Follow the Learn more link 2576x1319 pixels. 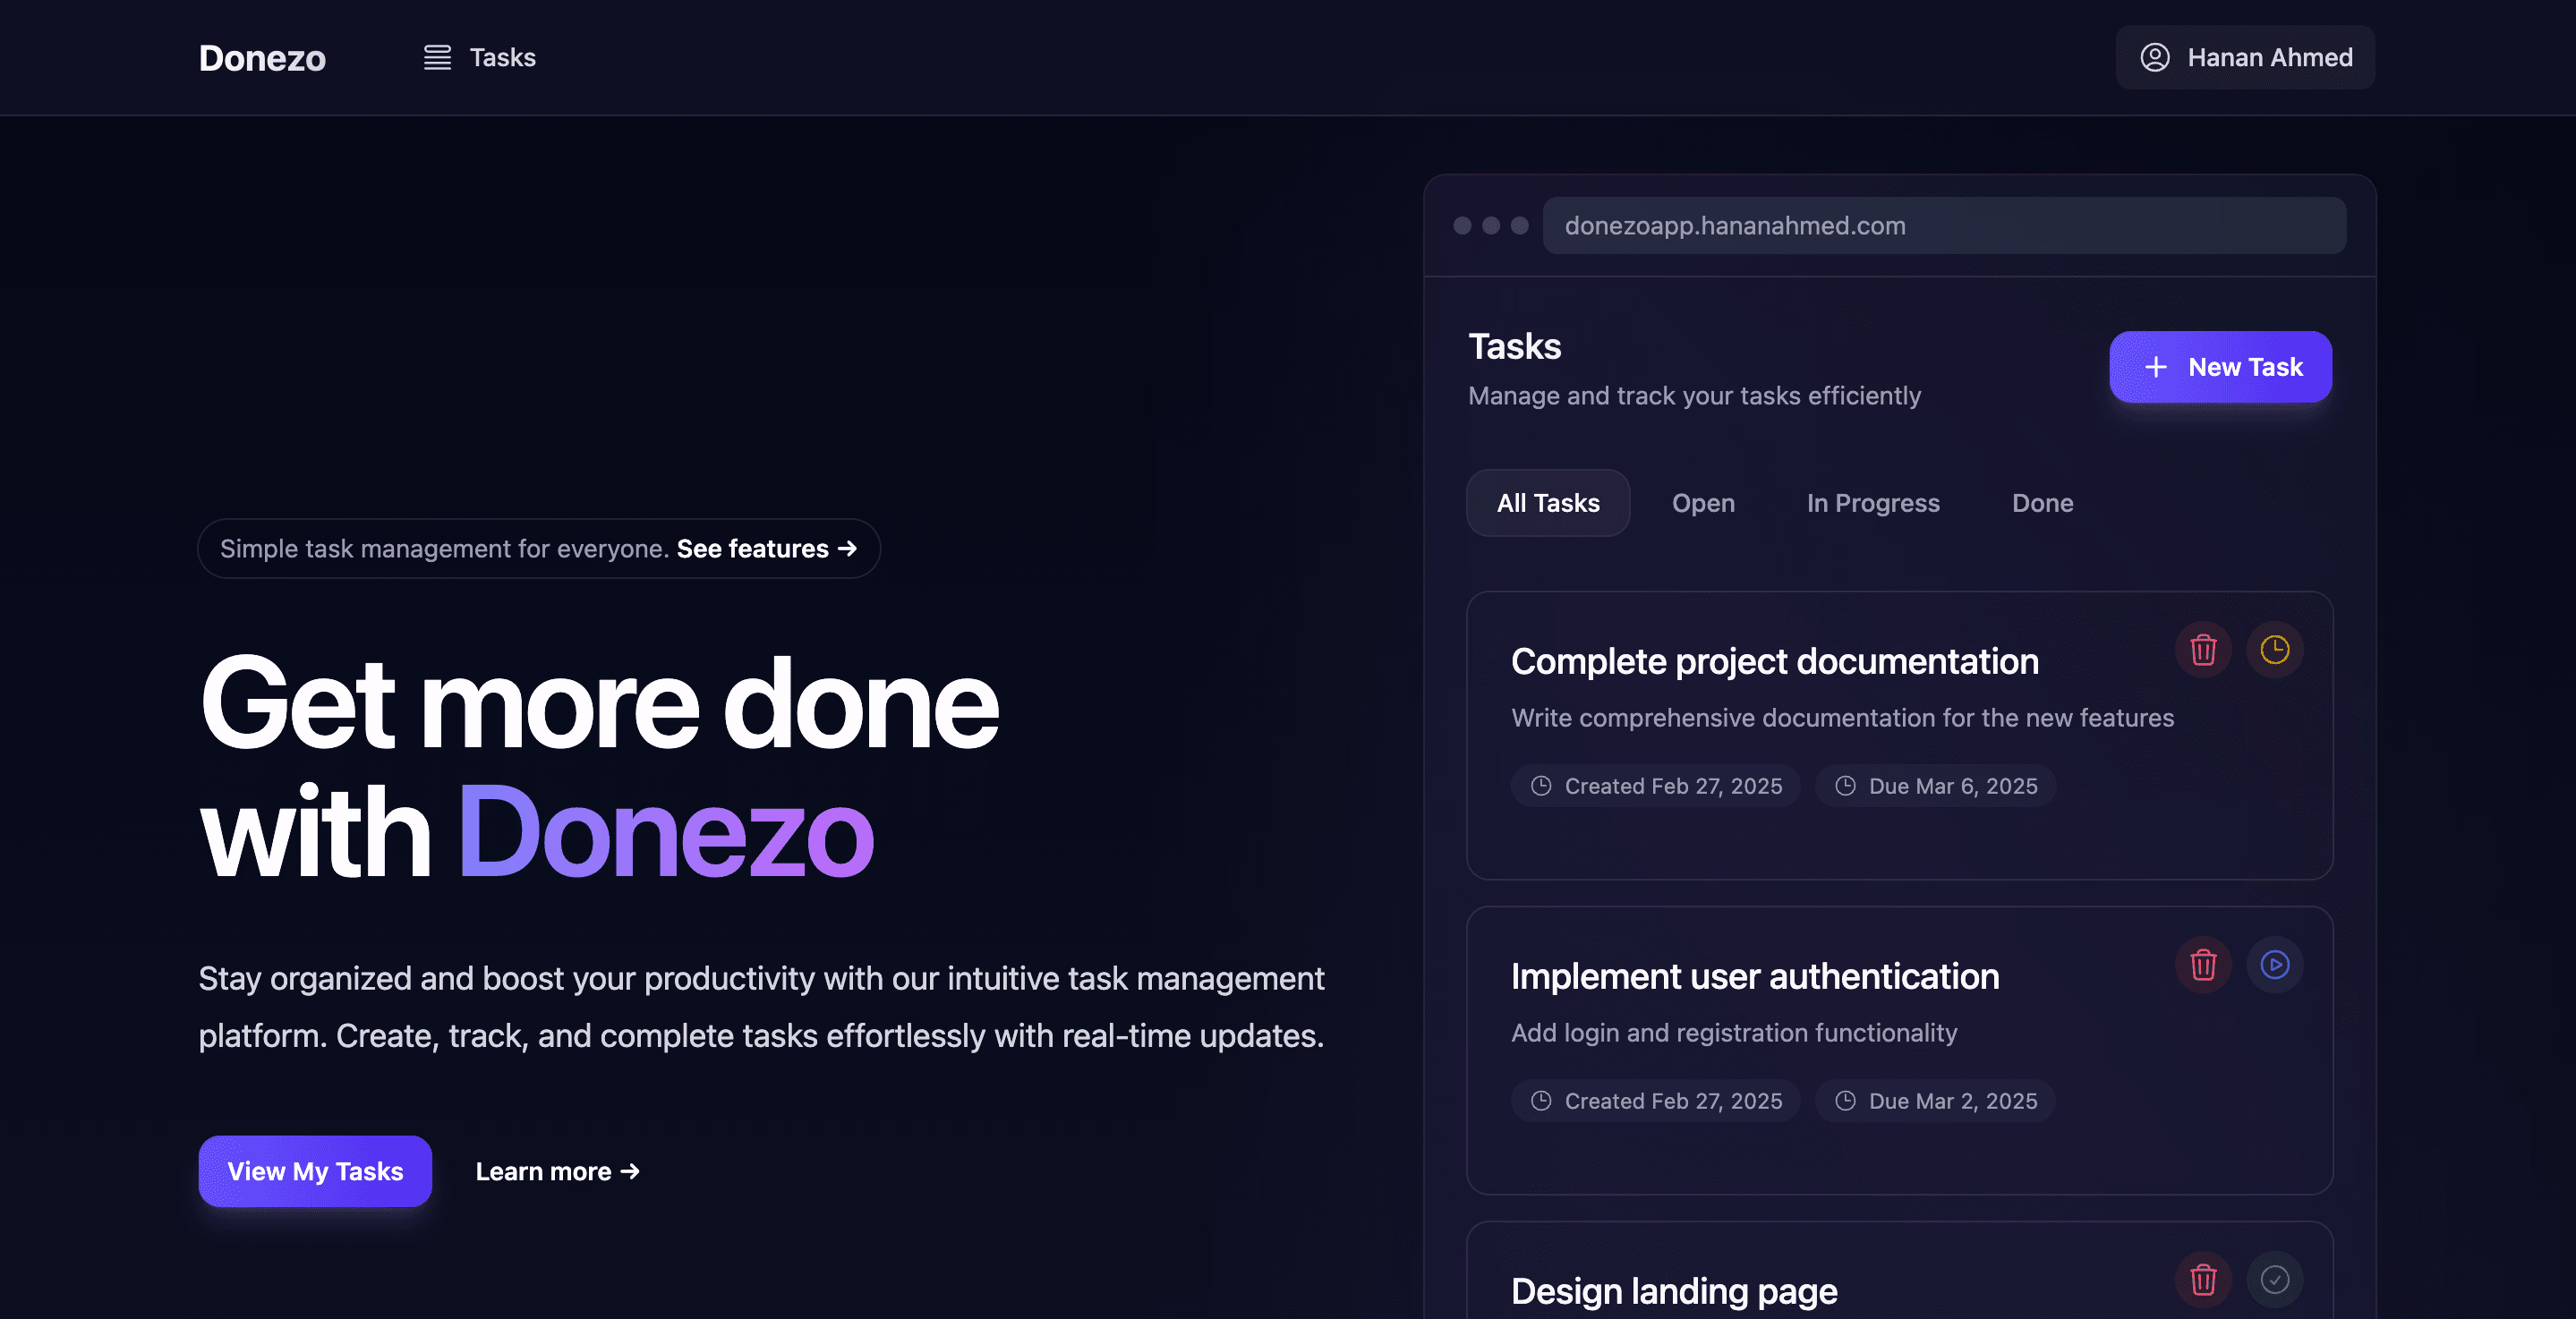(x=557, y=1172)
